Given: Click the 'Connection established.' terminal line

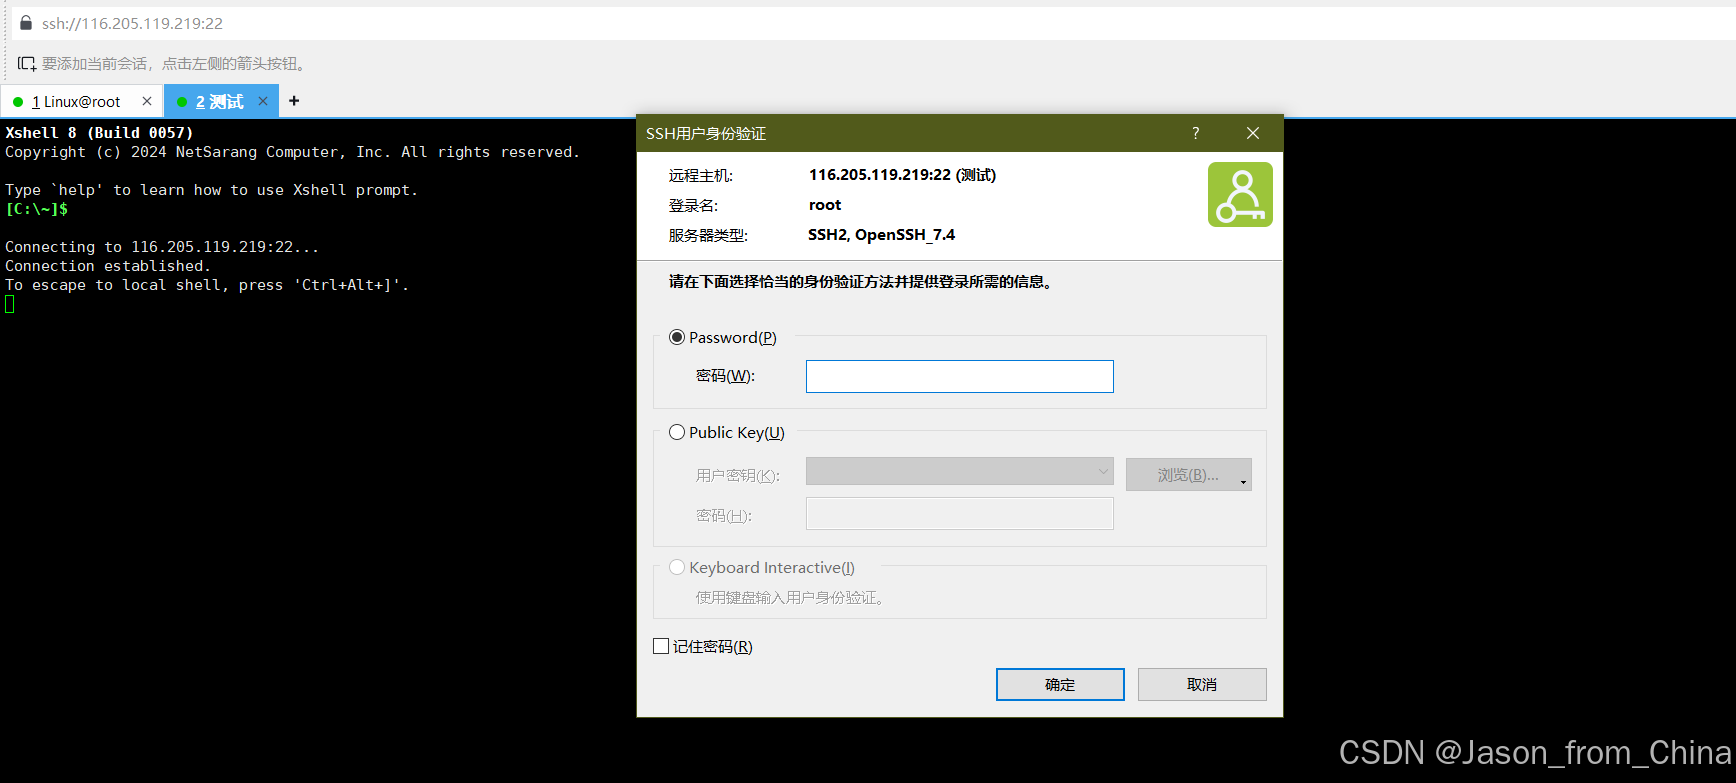Looking at the screenshot, I should [108, 266].
